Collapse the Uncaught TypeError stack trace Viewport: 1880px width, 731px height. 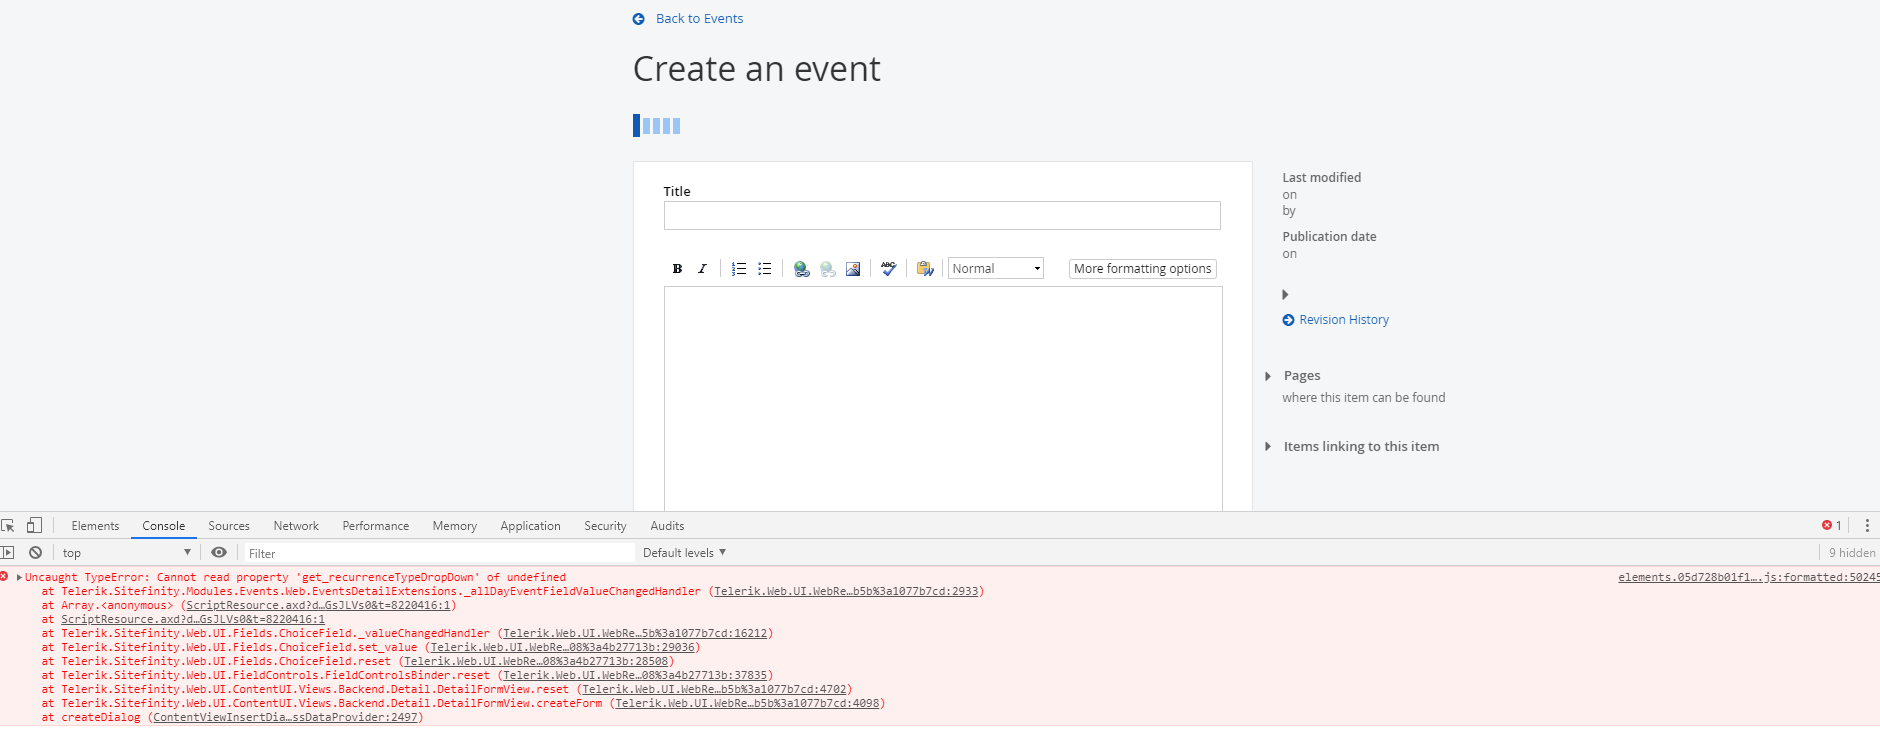click(x=19, y=577)
